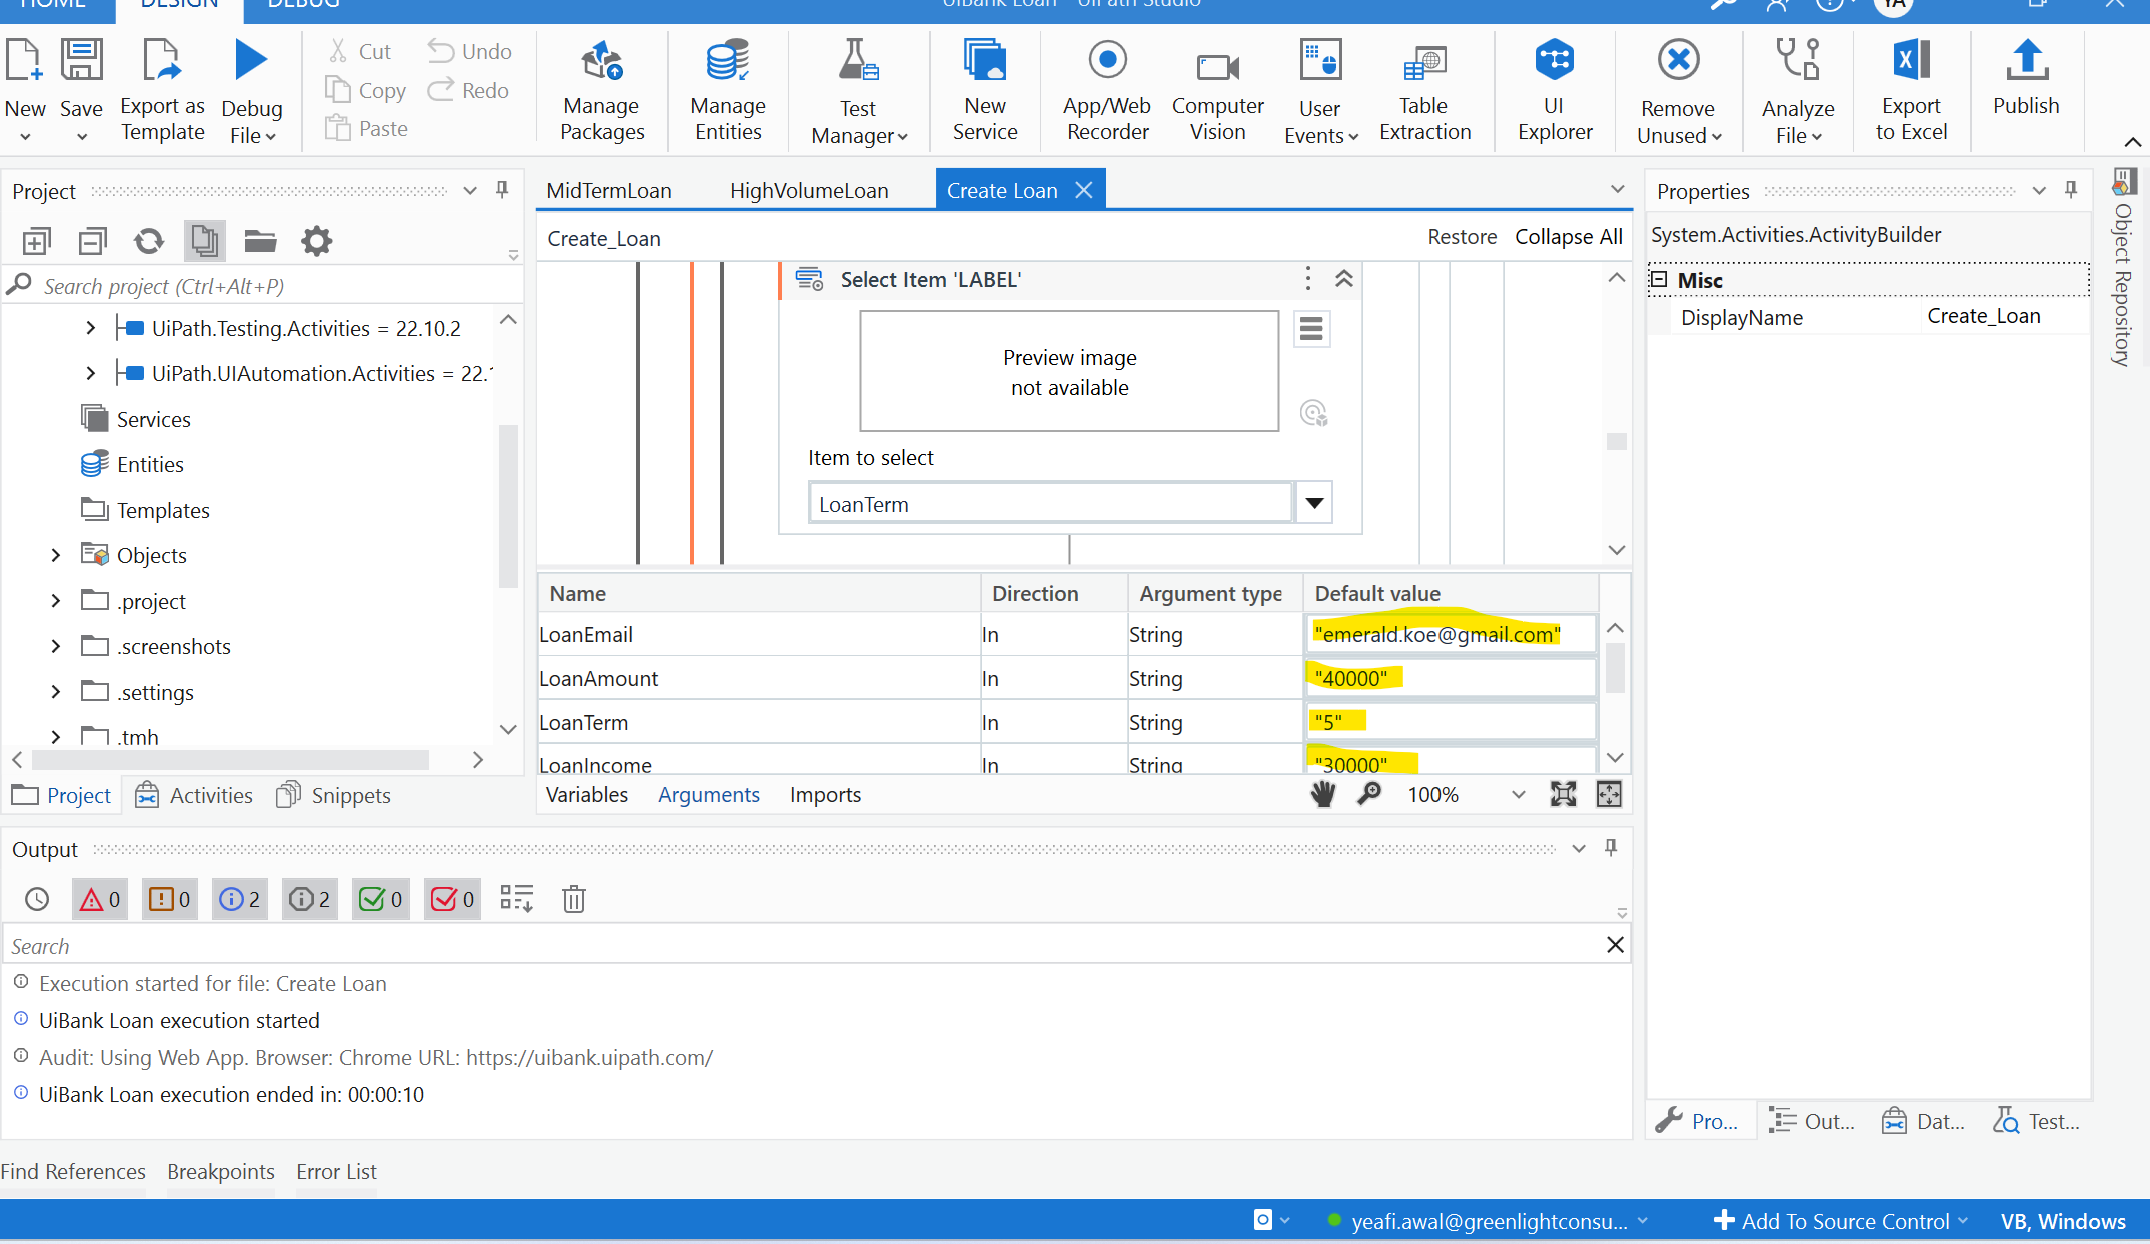
Task: Click New Service icon
Action: coord(985,60)
